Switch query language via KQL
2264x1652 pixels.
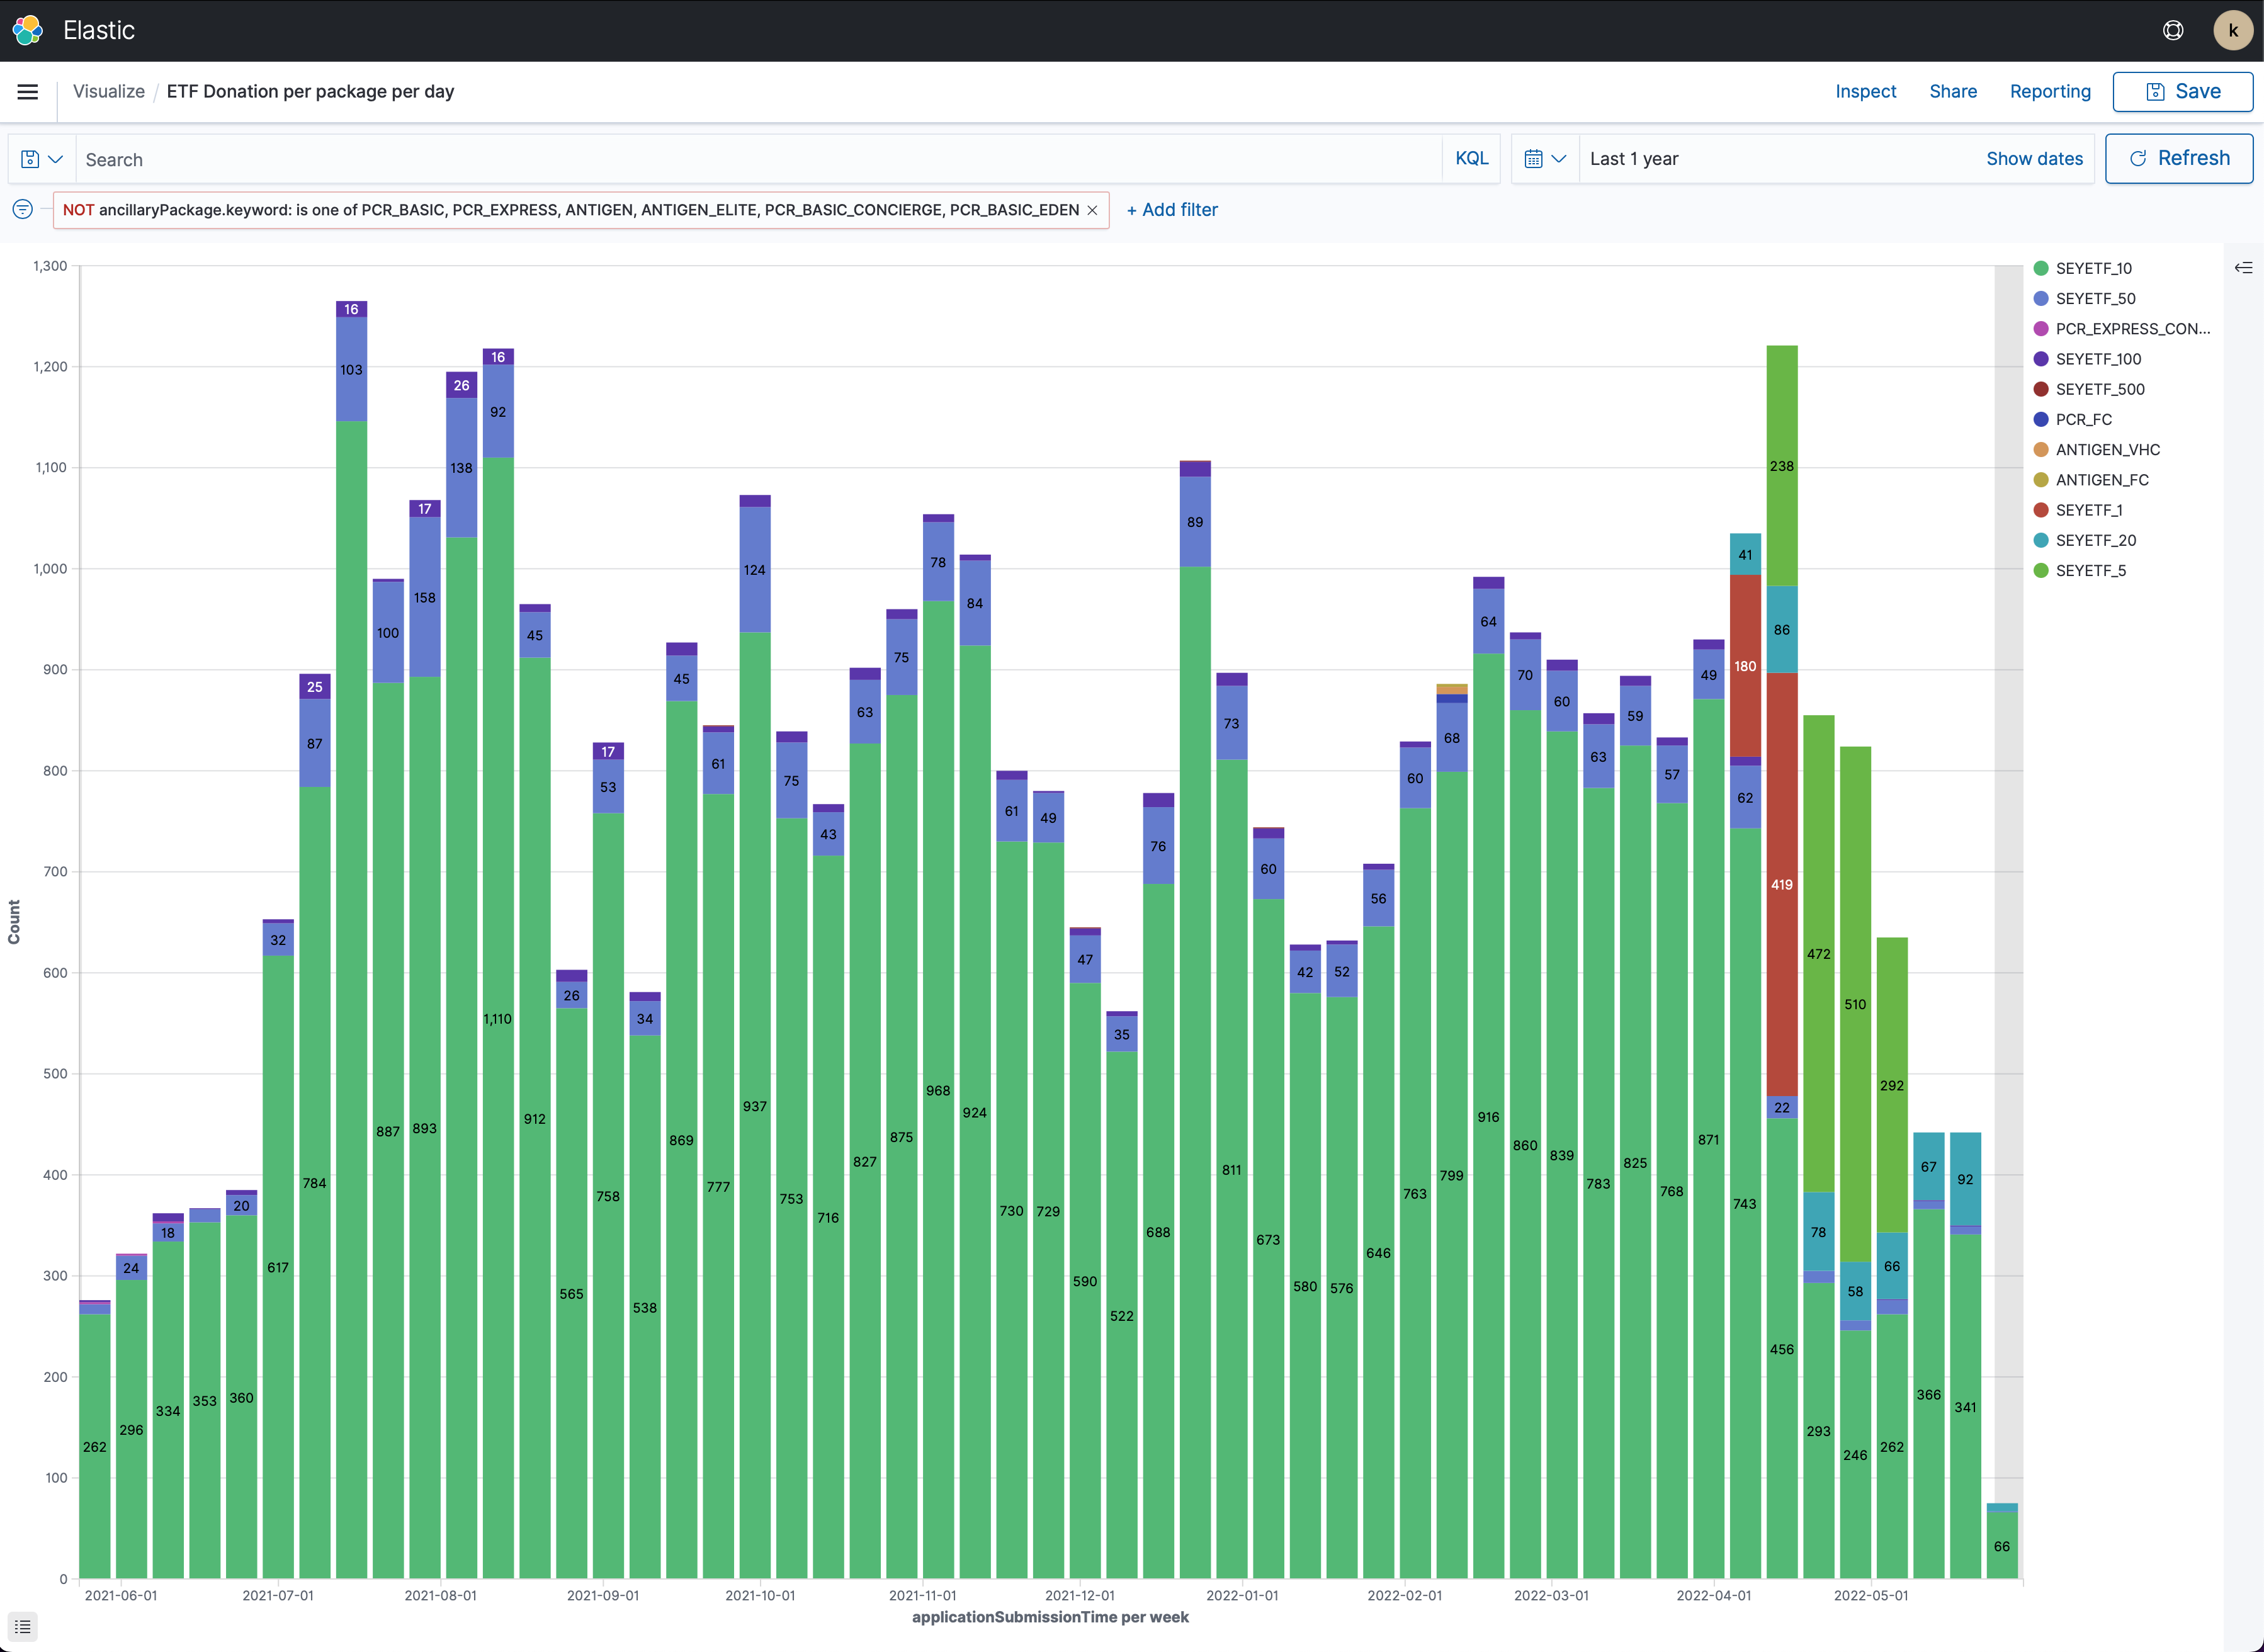click(1471, 158)
